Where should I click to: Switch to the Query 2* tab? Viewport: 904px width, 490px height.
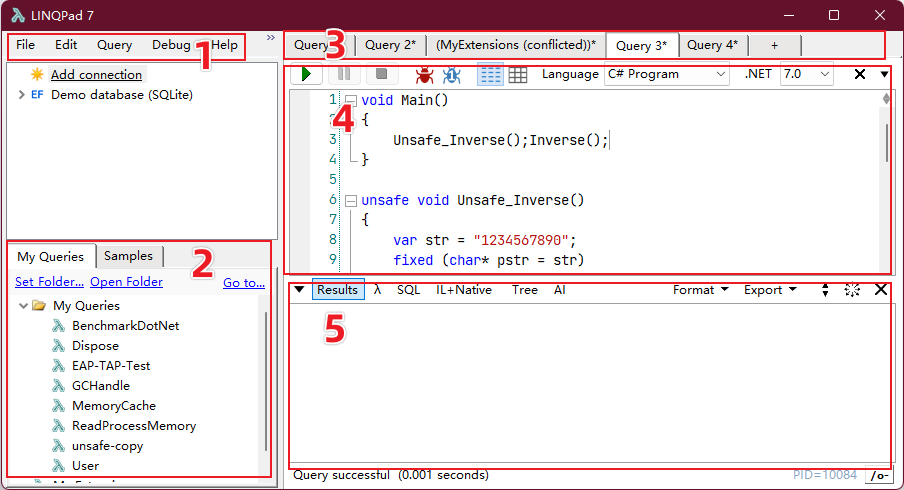click(x=390, y=45)
